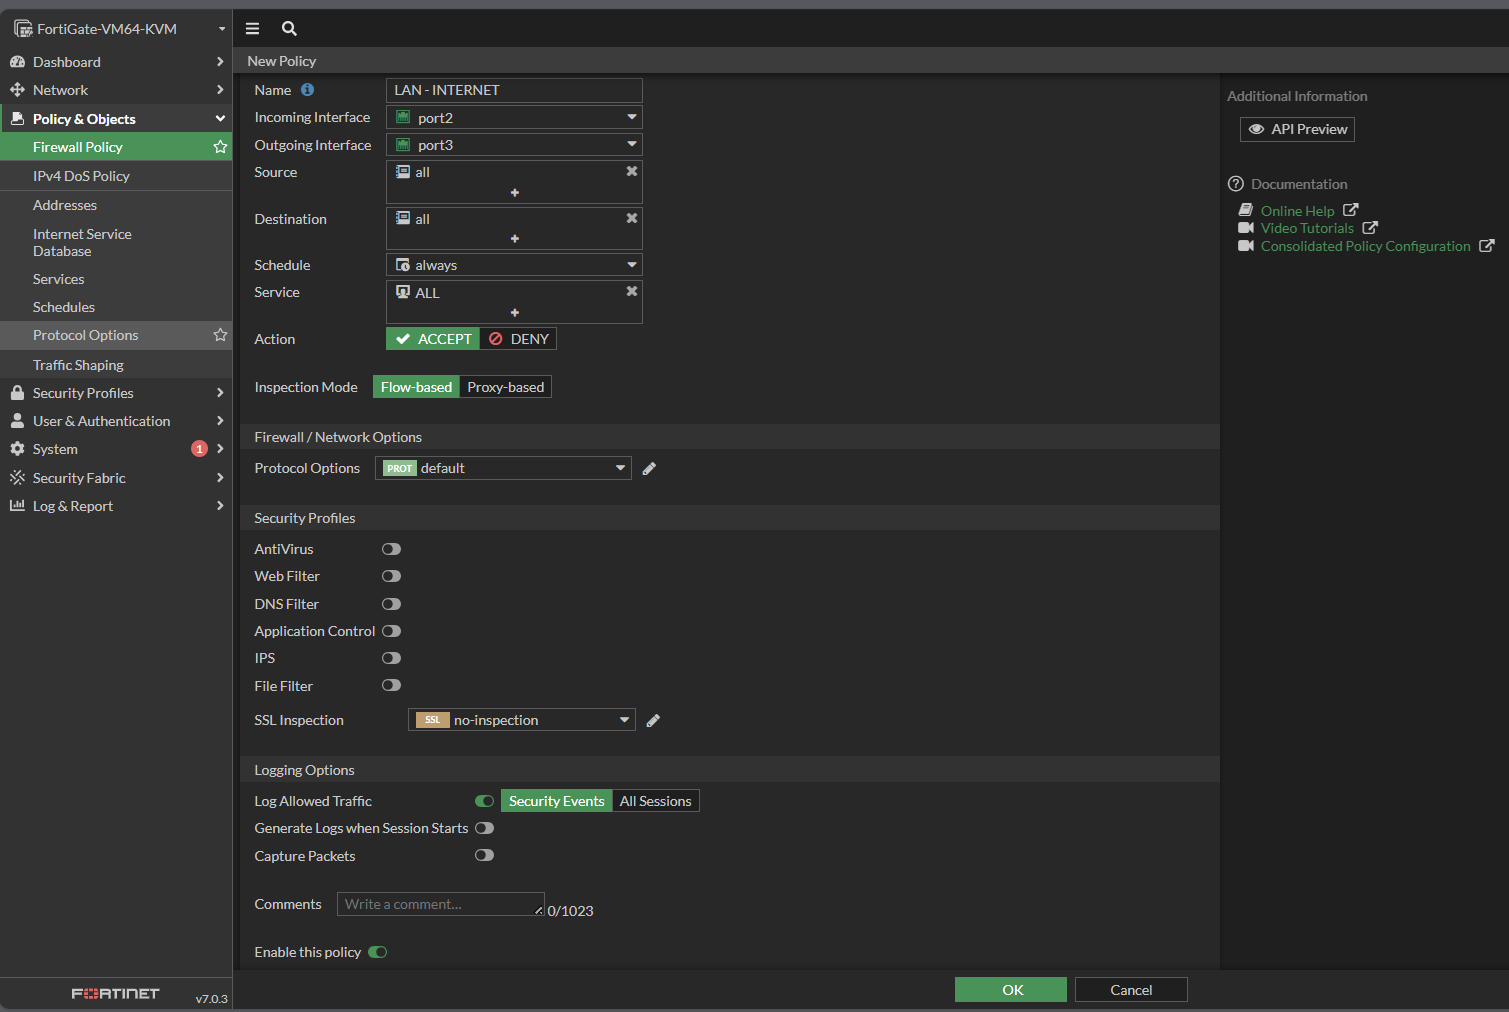Viewport: 1509px width, 1012px height.
Task: Click the Comments text box
Action: click(440, 904)
